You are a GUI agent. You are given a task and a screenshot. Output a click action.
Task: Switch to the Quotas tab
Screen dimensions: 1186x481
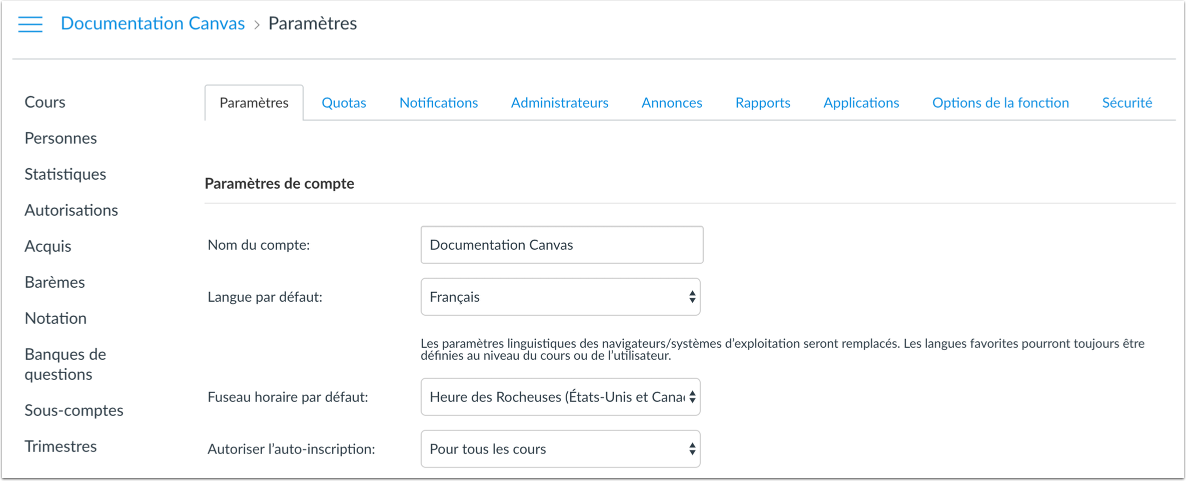click(344, 103)
